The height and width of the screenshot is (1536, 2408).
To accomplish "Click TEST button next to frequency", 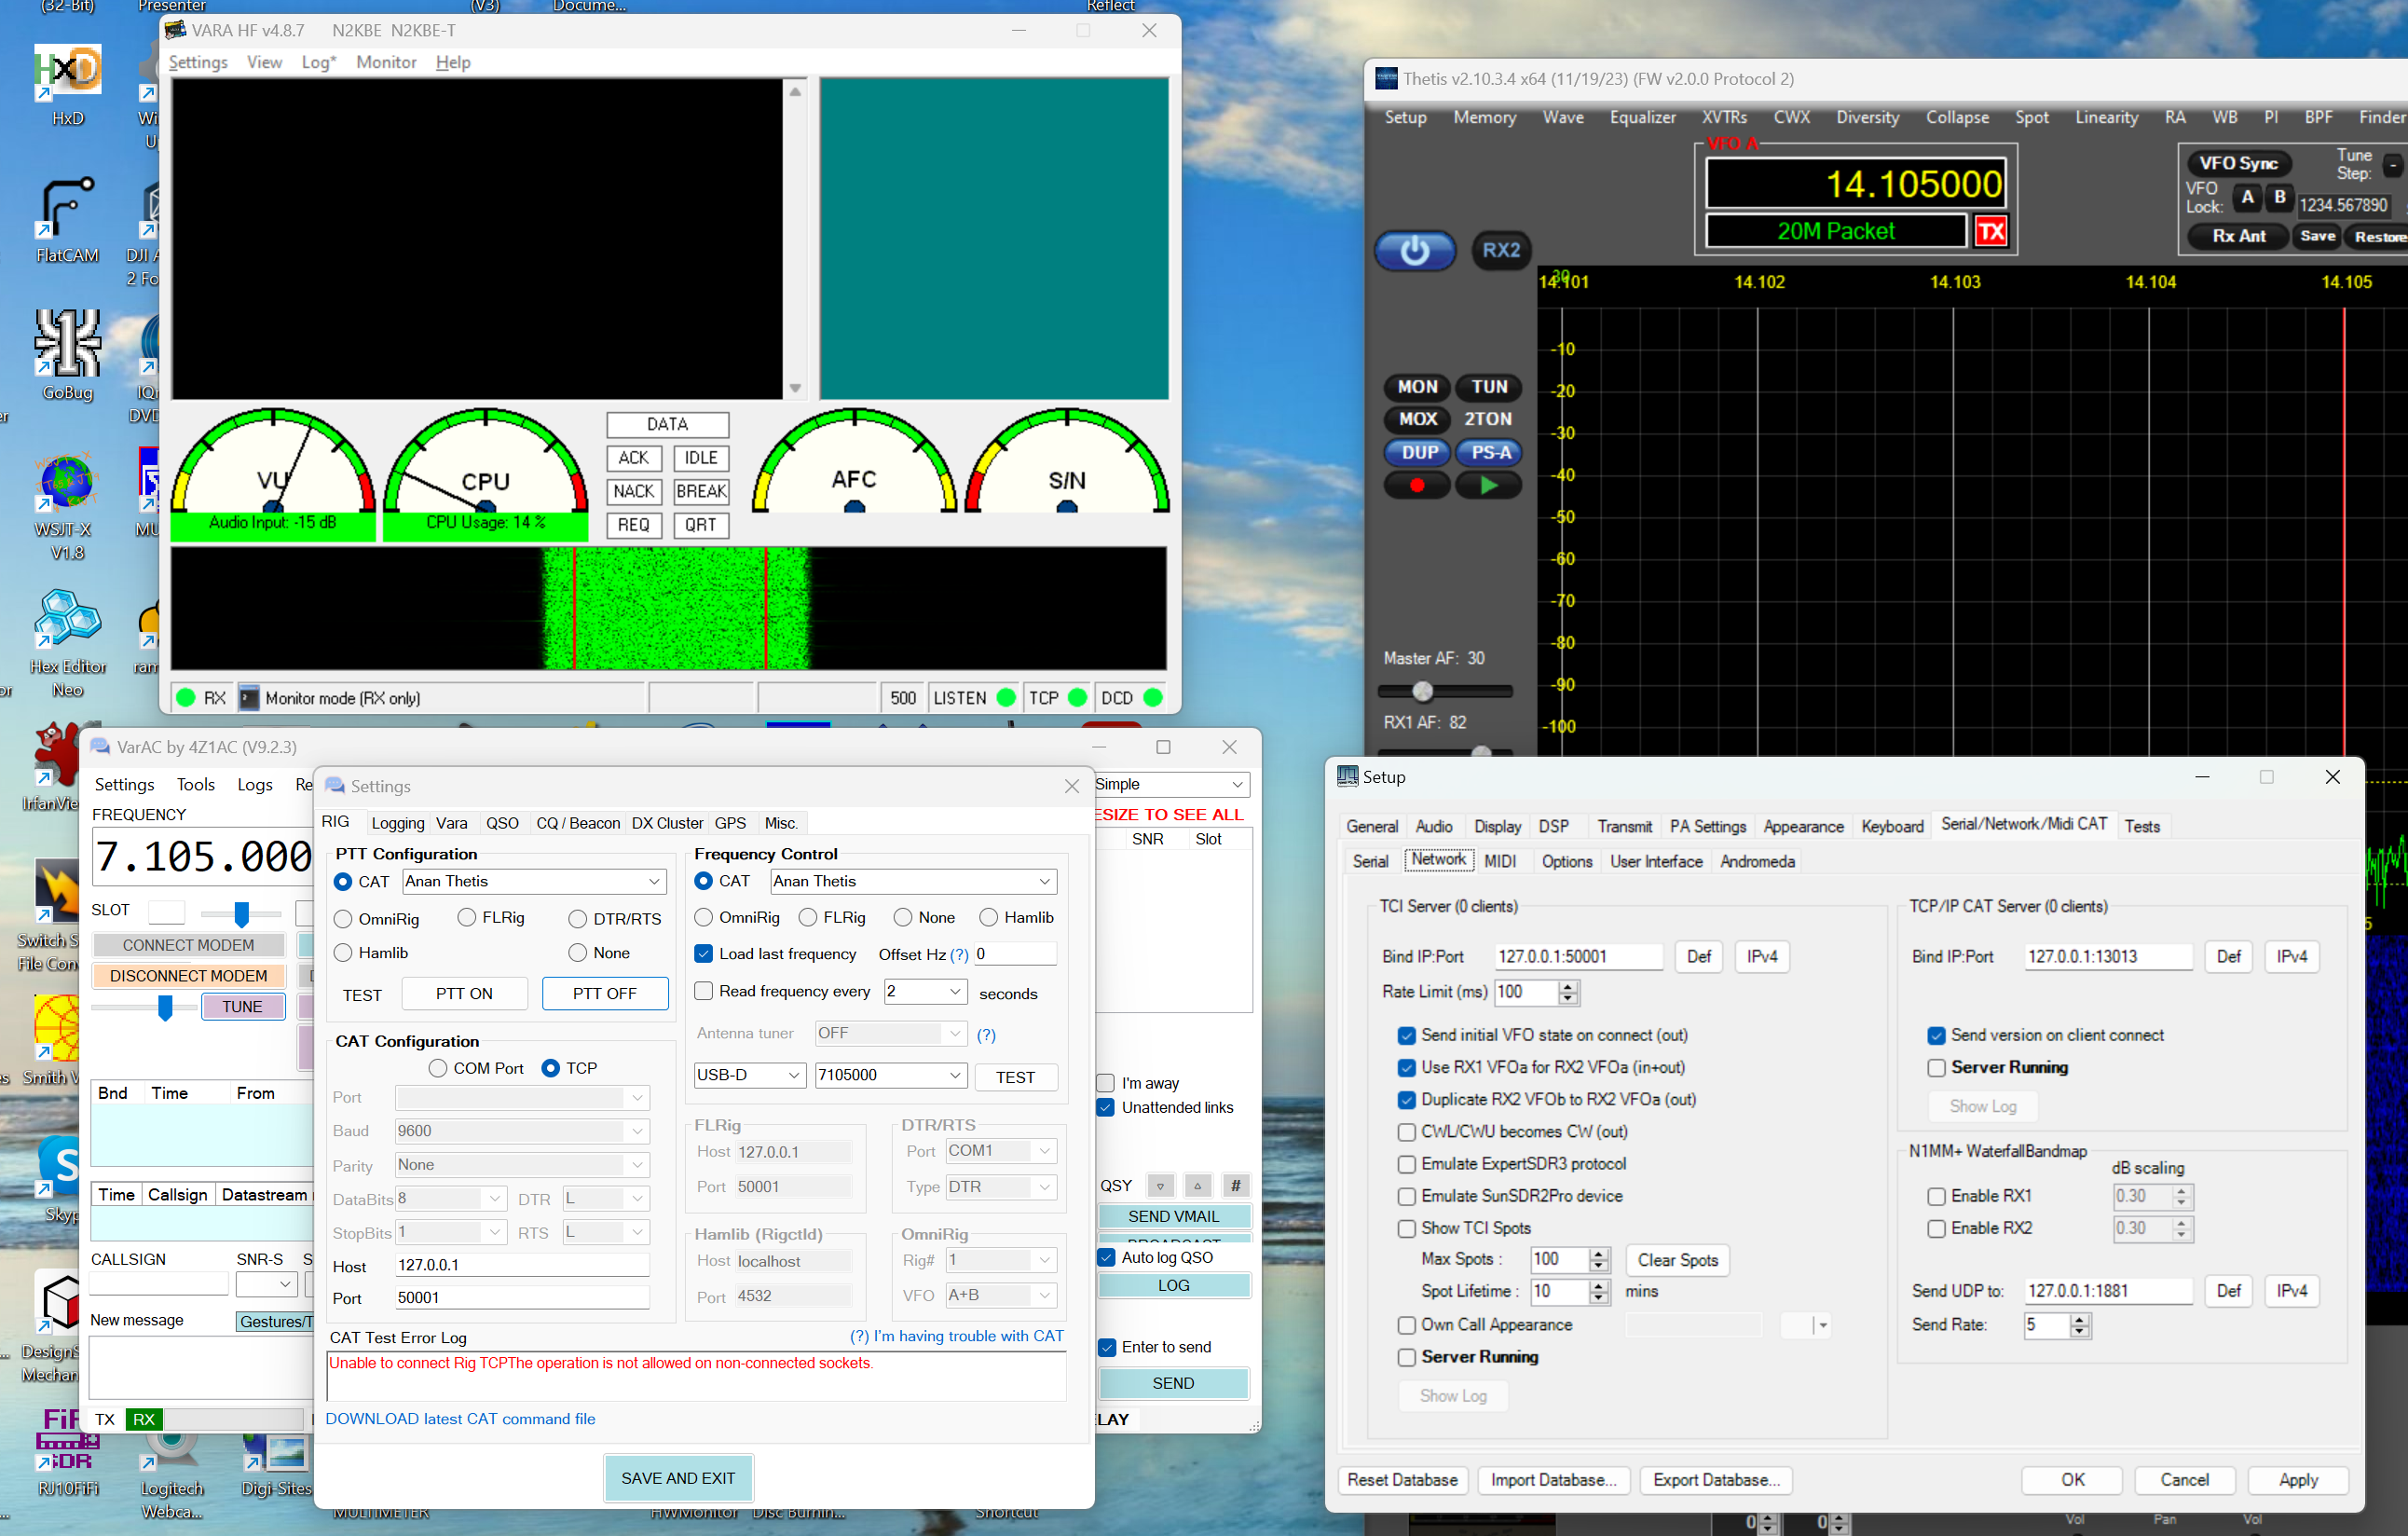I will (1015, 1077).
